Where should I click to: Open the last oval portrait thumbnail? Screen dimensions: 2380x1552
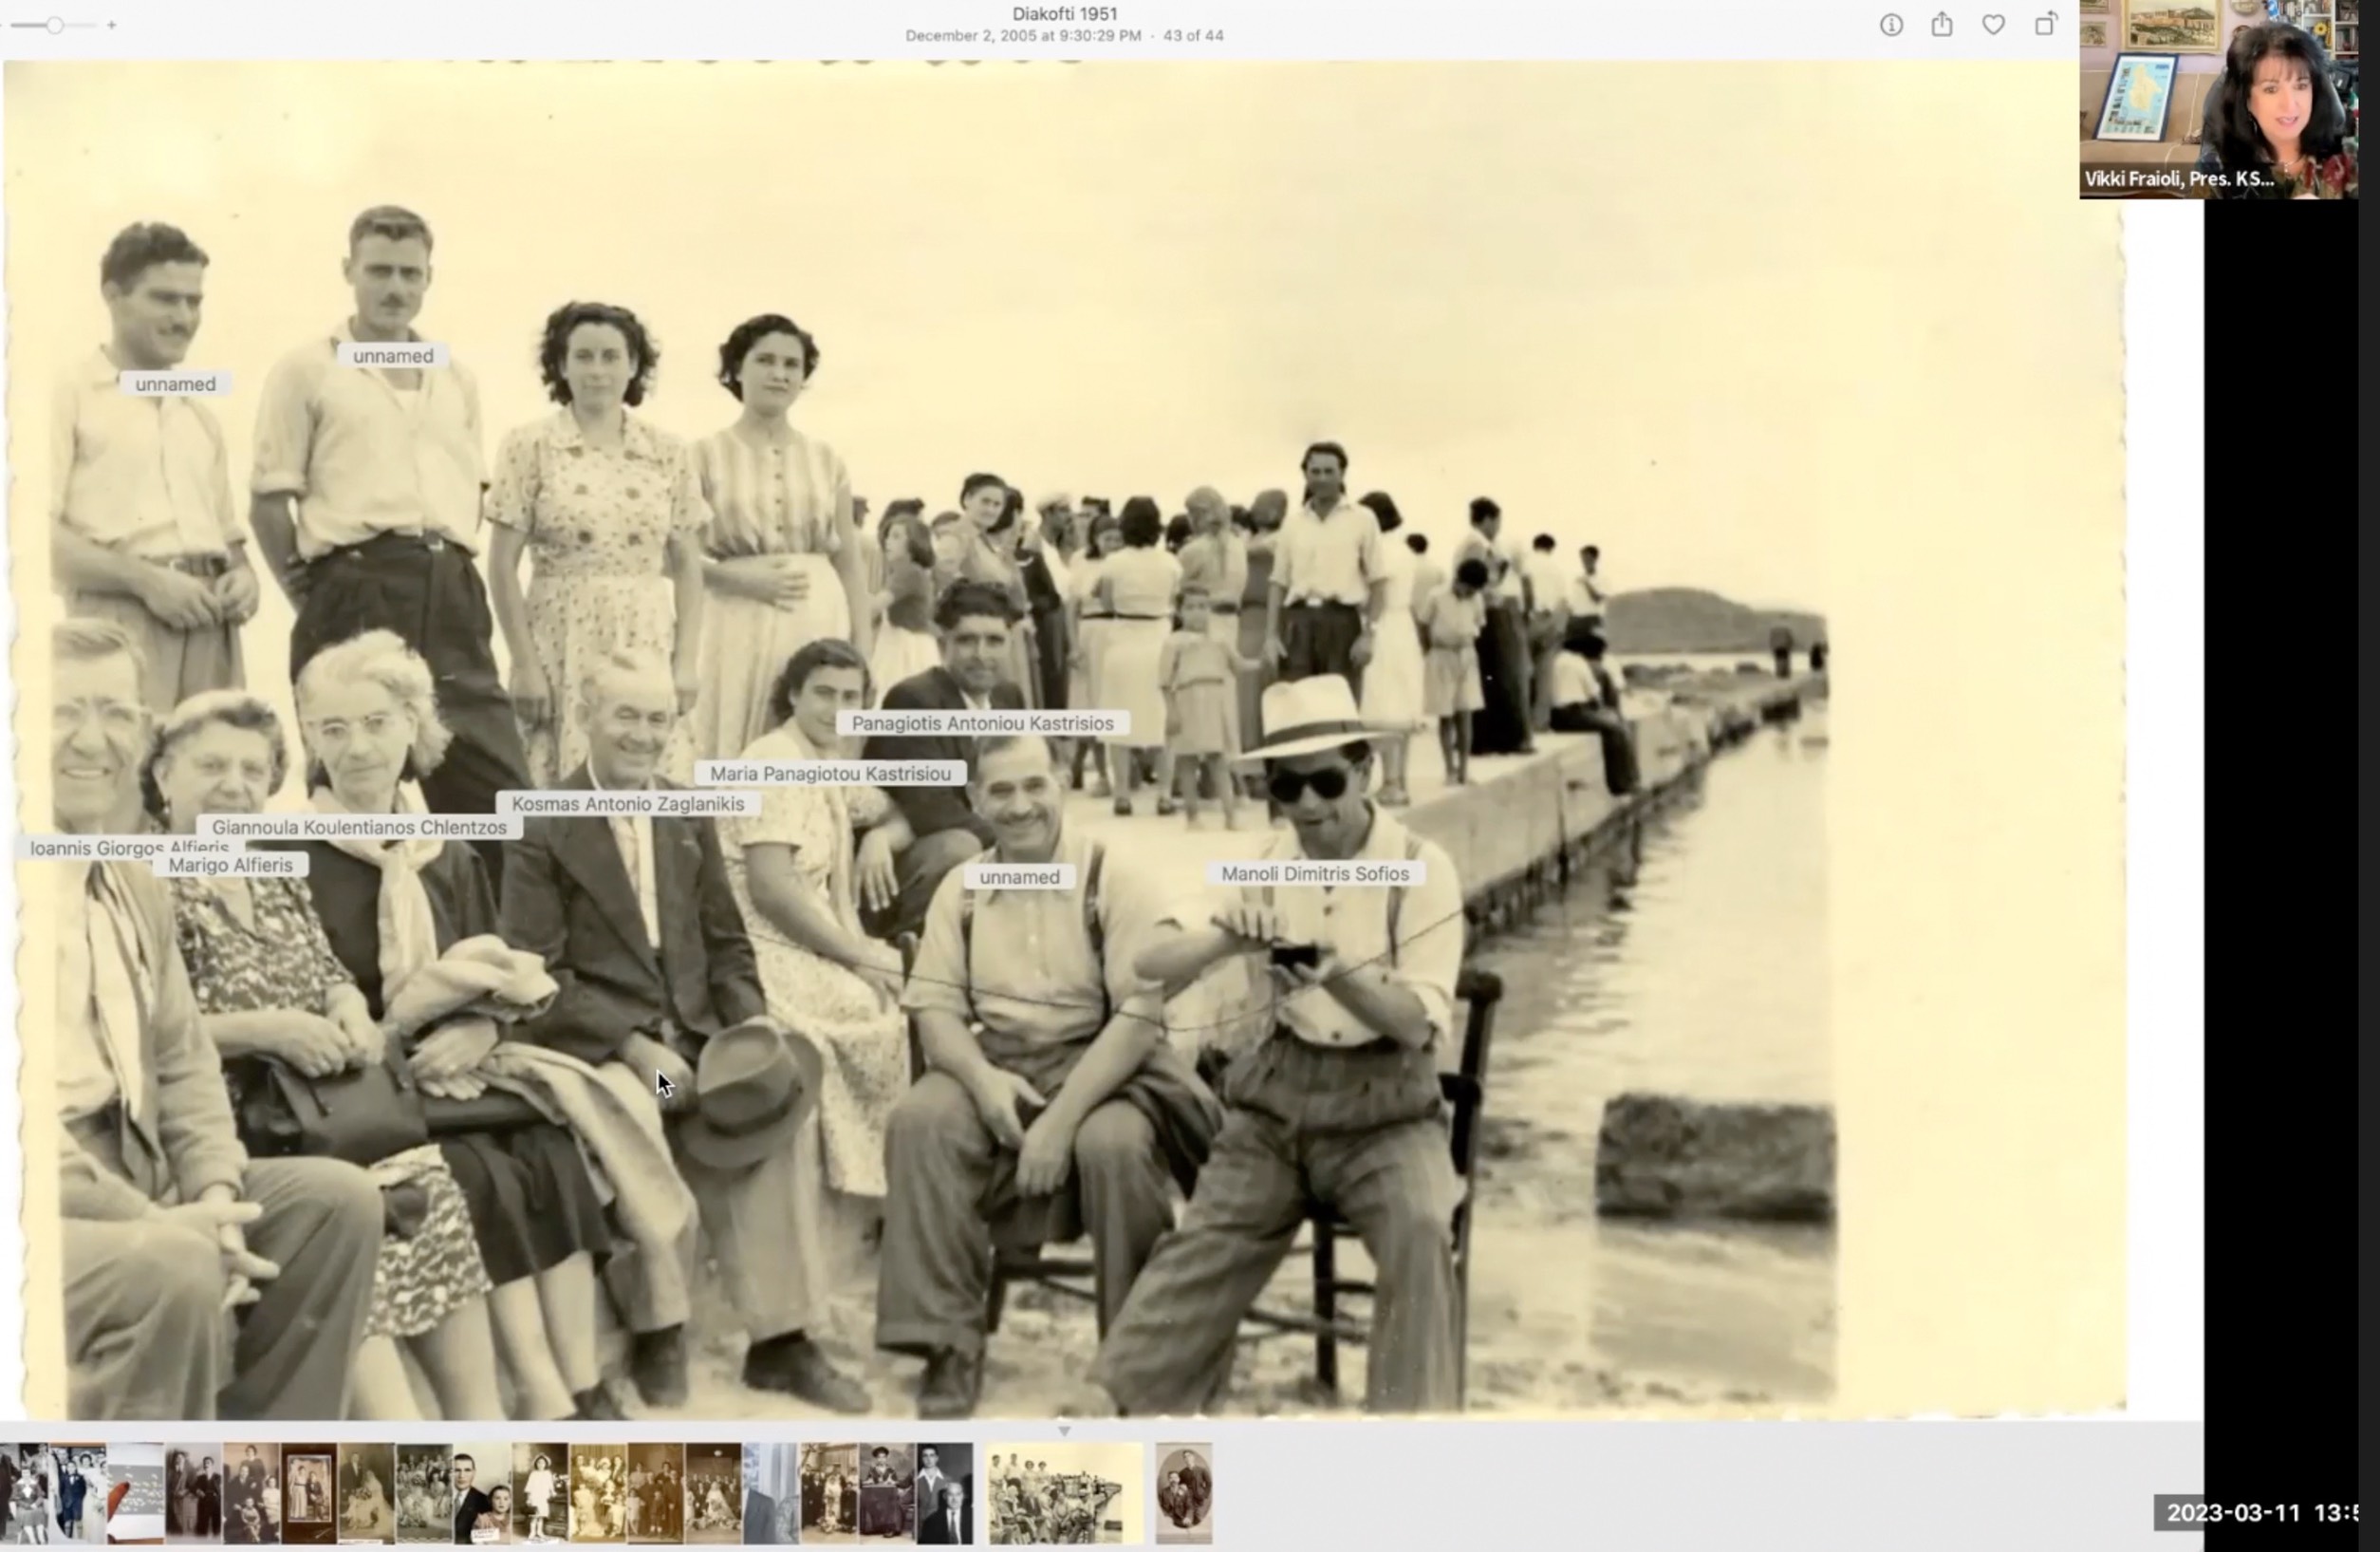1183,1493
